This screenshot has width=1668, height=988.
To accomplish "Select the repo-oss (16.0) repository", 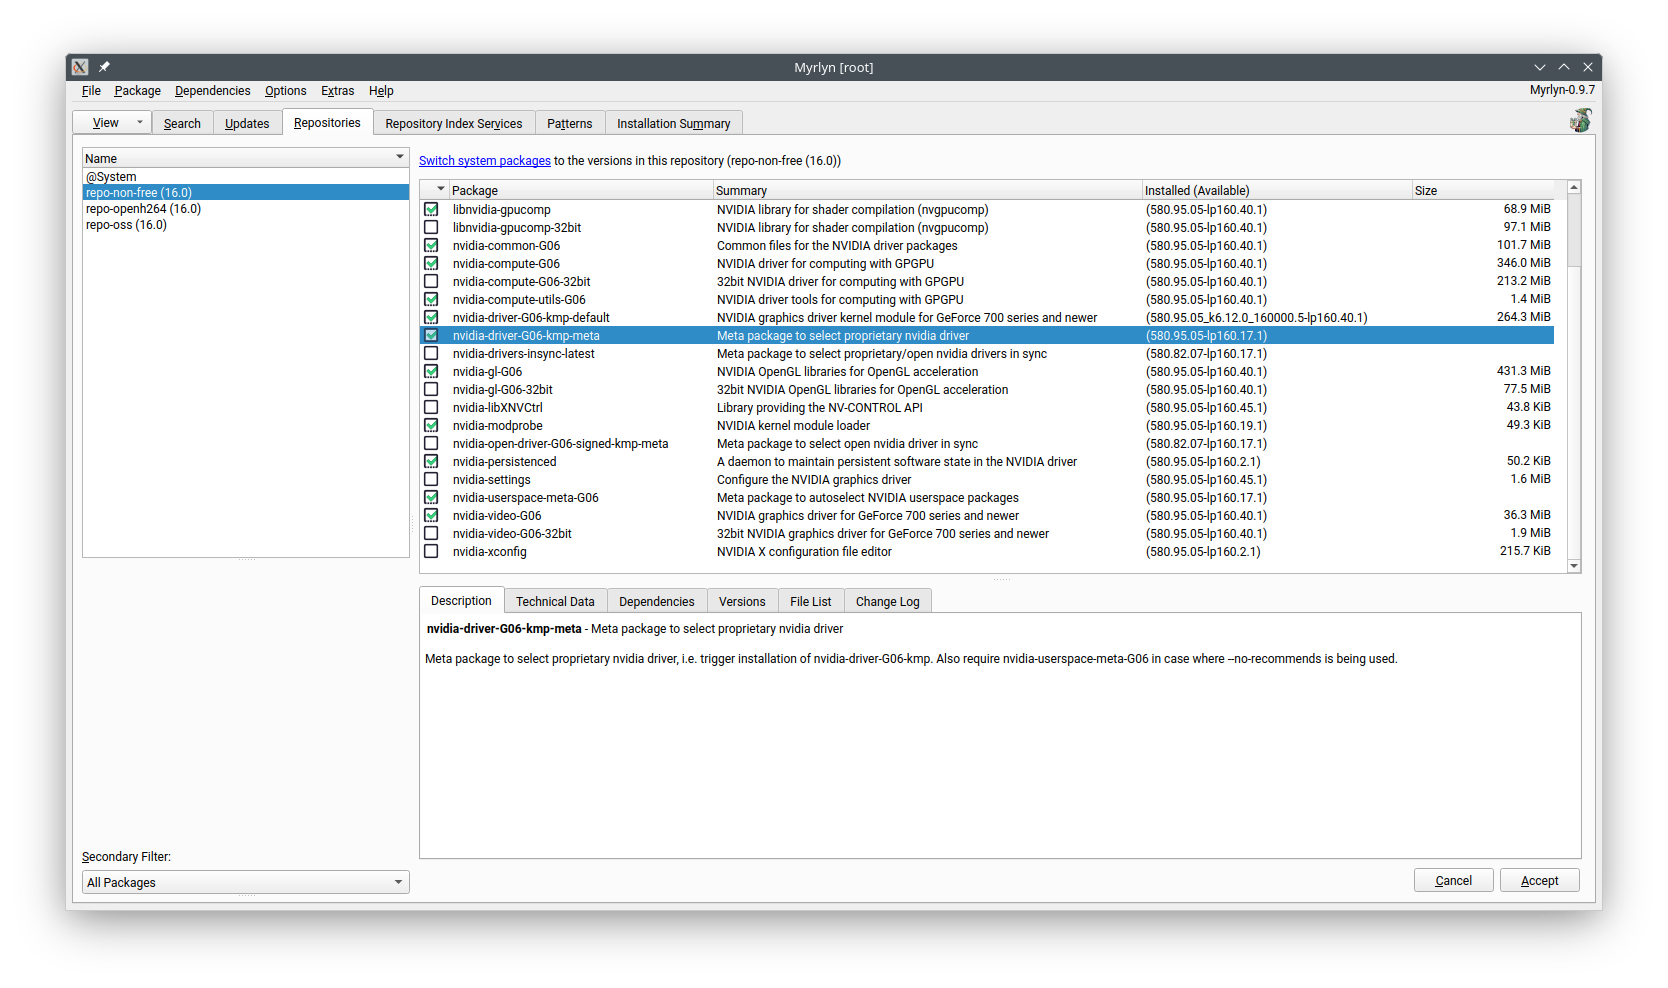I will click(246, 225).
